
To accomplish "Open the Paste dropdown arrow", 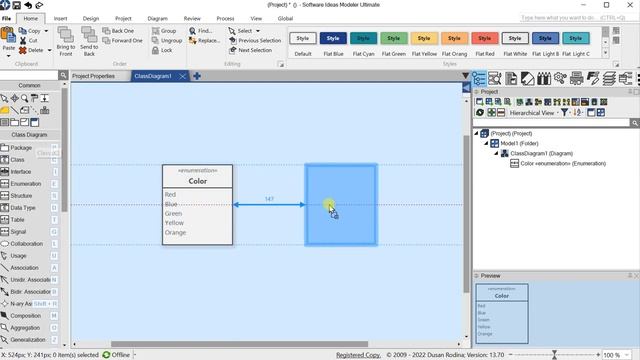I will click(8, 56).
